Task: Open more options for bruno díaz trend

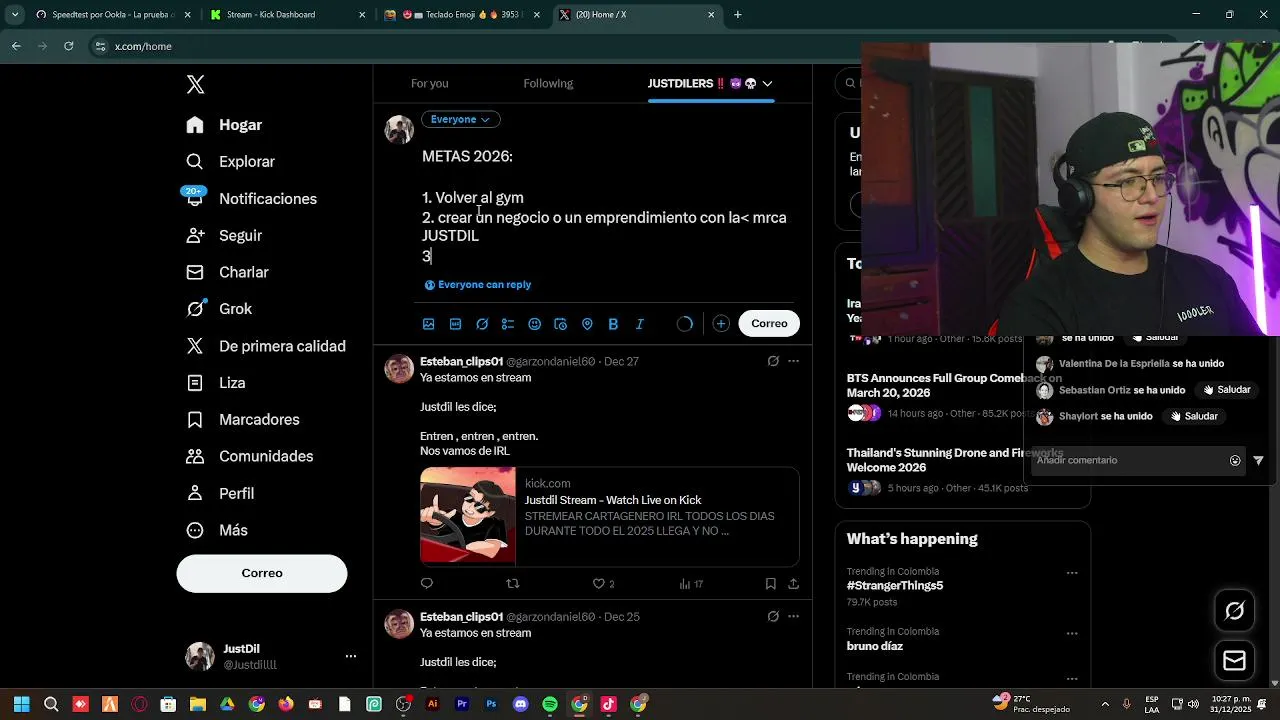Action: (x=1072, y=633)
